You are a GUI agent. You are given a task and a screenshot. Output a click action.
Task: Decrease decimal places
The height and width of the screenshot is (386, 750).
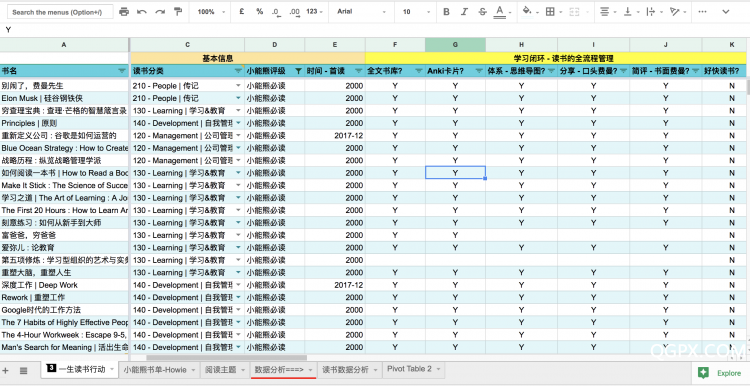point(276,12)
